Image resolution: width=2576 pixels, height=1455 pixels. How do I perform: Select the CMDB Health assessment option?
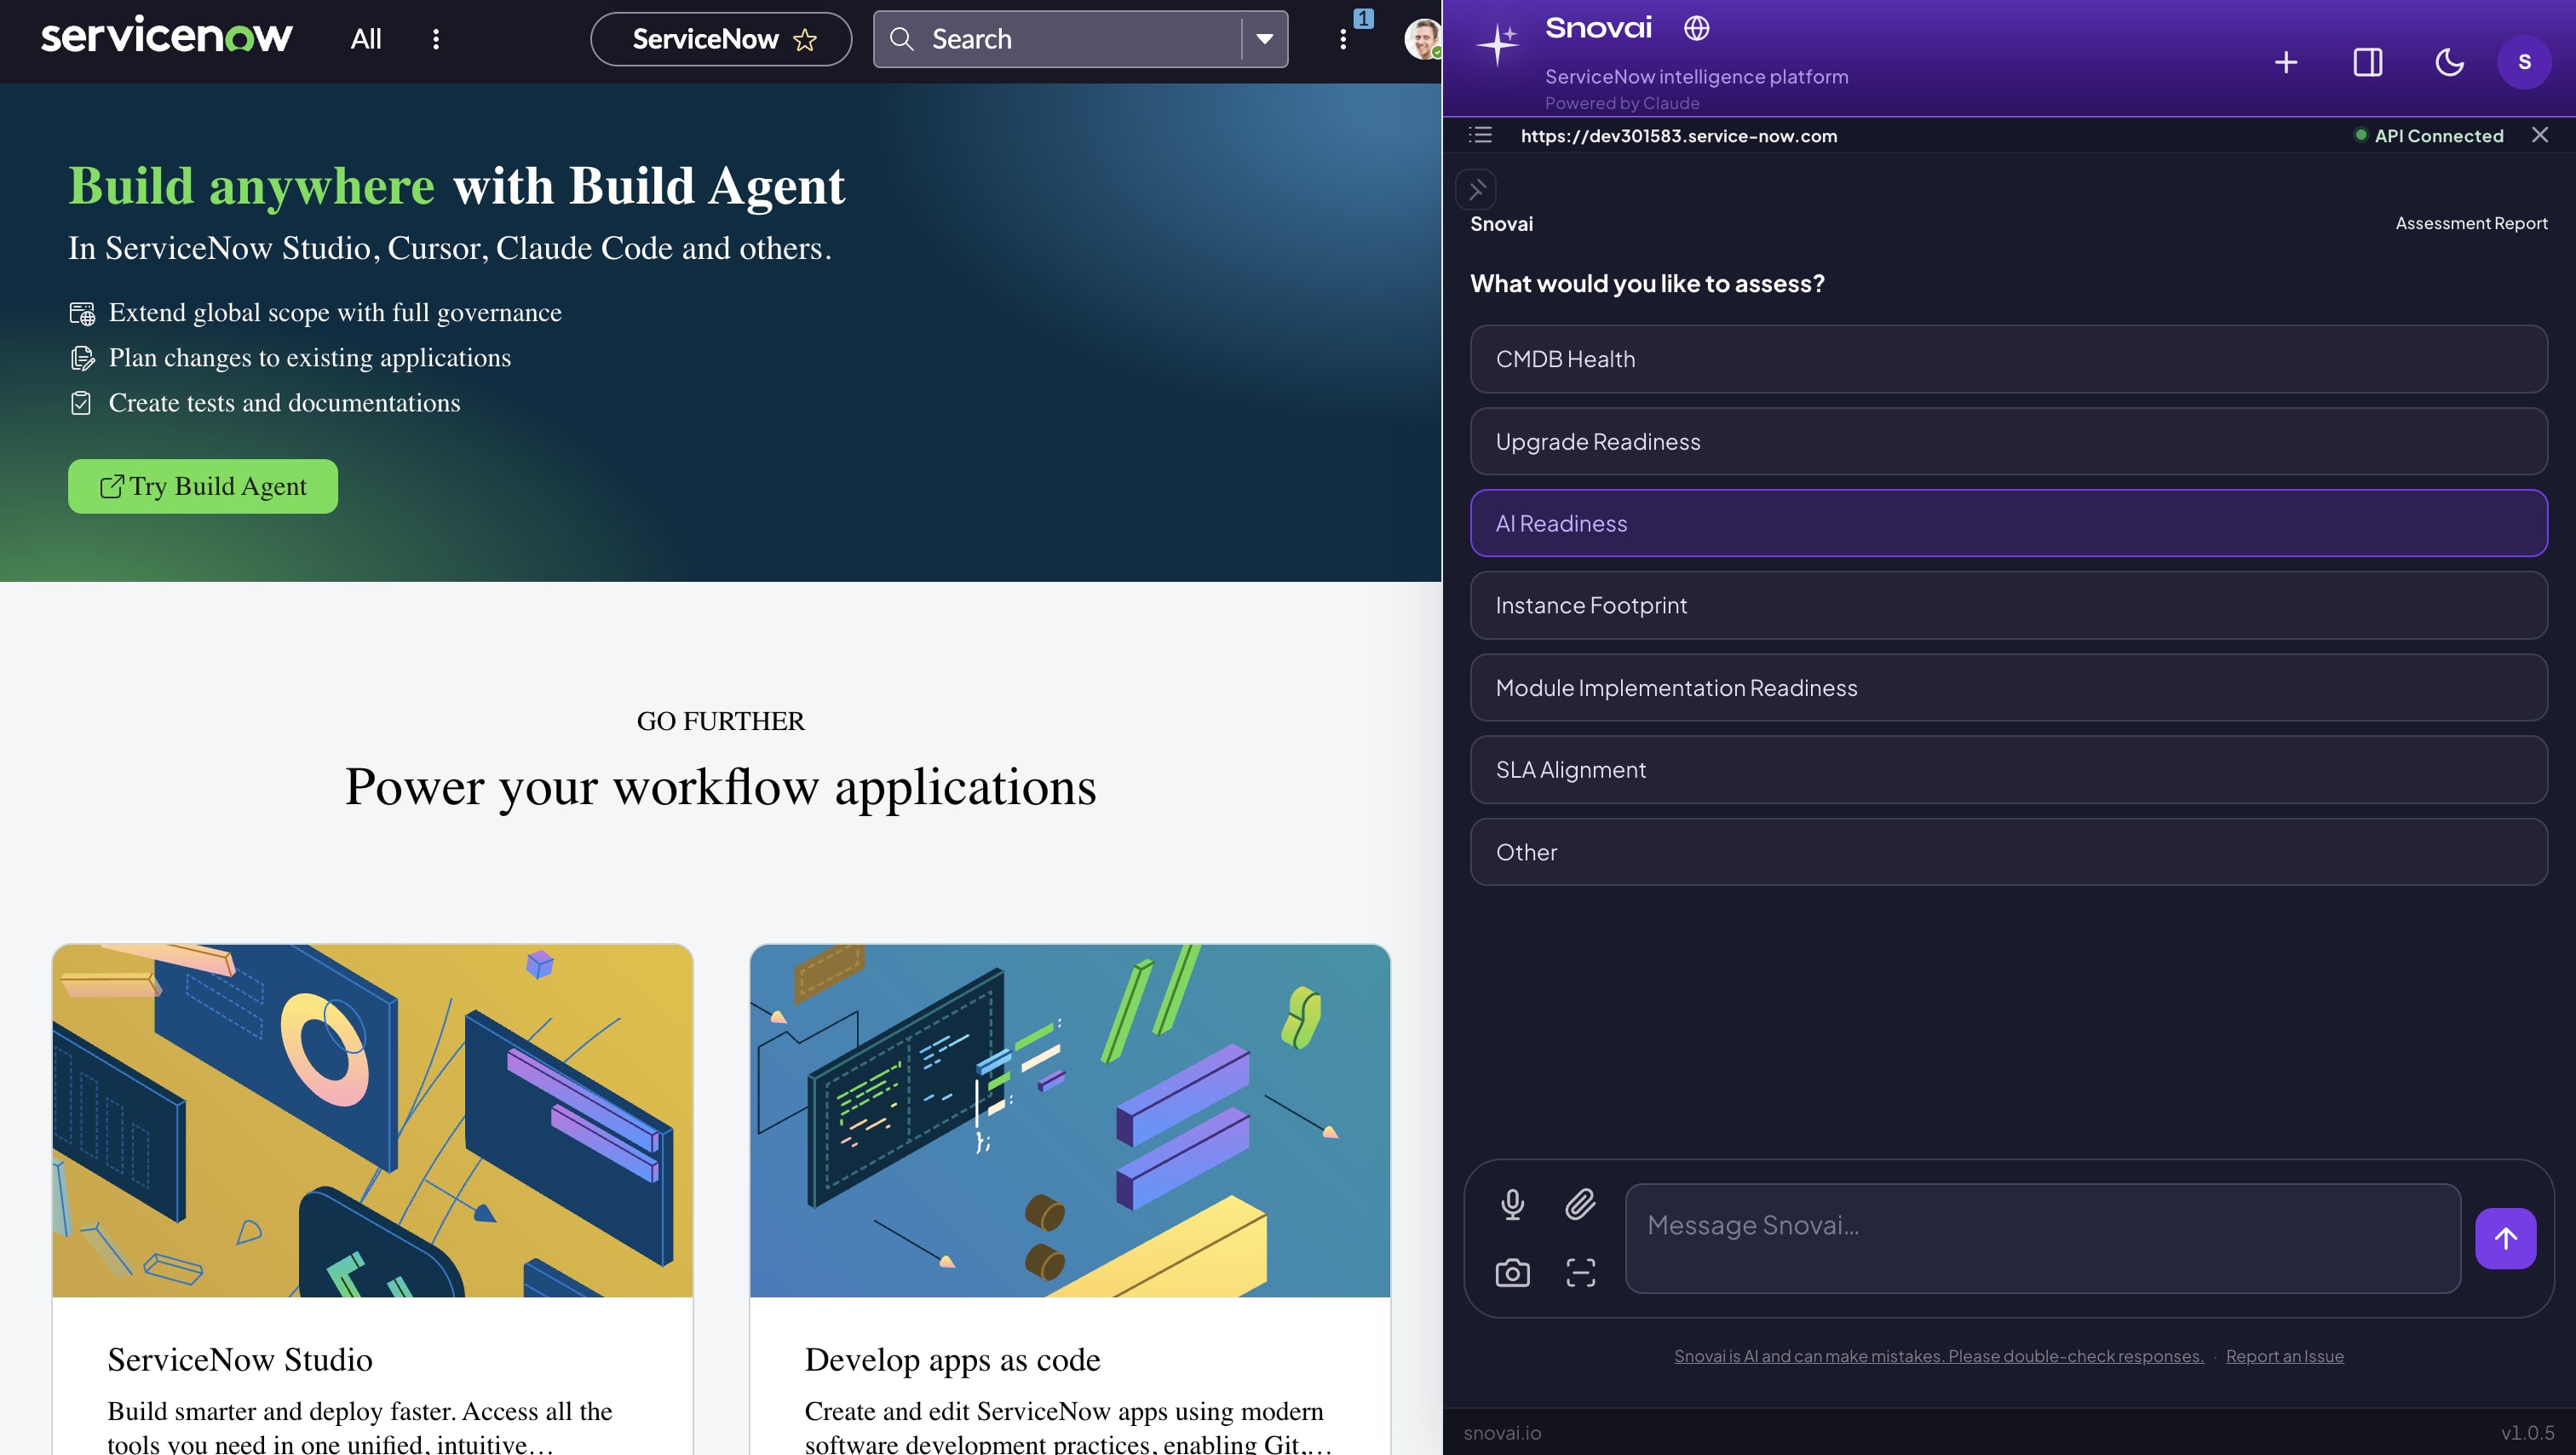pyautogui.click(x=2008, y=359)
